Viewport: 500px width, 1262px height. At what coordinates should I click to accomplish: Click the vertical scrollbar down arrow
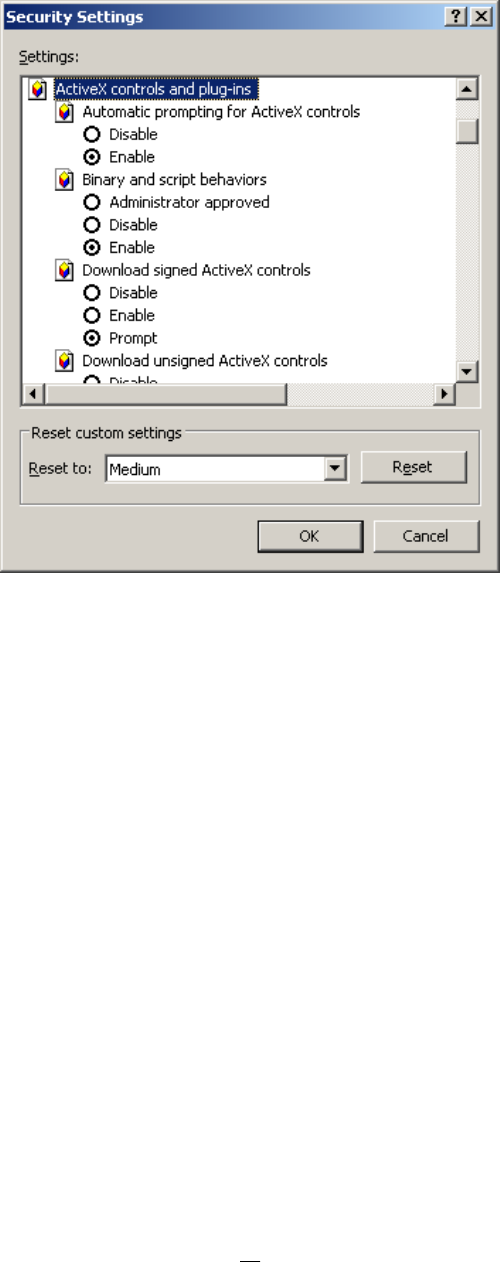point(466,372)
